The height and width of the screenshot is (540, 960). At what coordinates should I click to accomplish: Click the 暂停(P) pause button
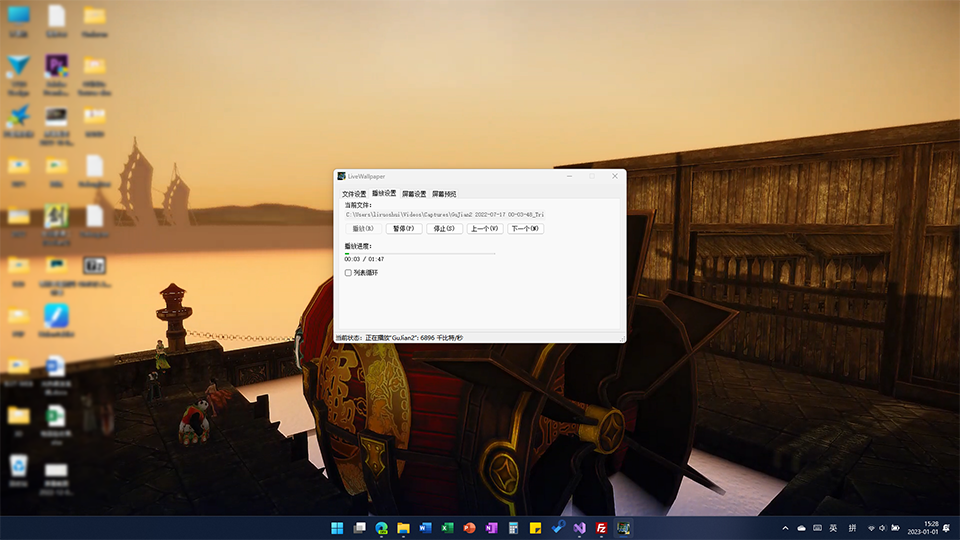point(403,228)
